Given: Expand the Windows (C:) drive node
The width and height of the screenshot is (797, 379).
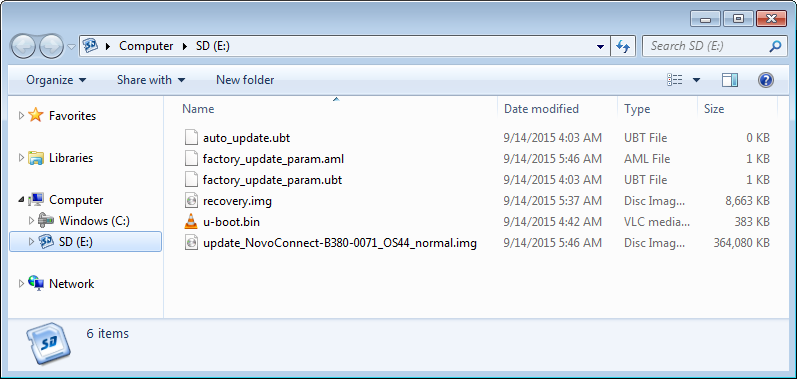Looking at the screenshot, I should (x=32, y=221).
